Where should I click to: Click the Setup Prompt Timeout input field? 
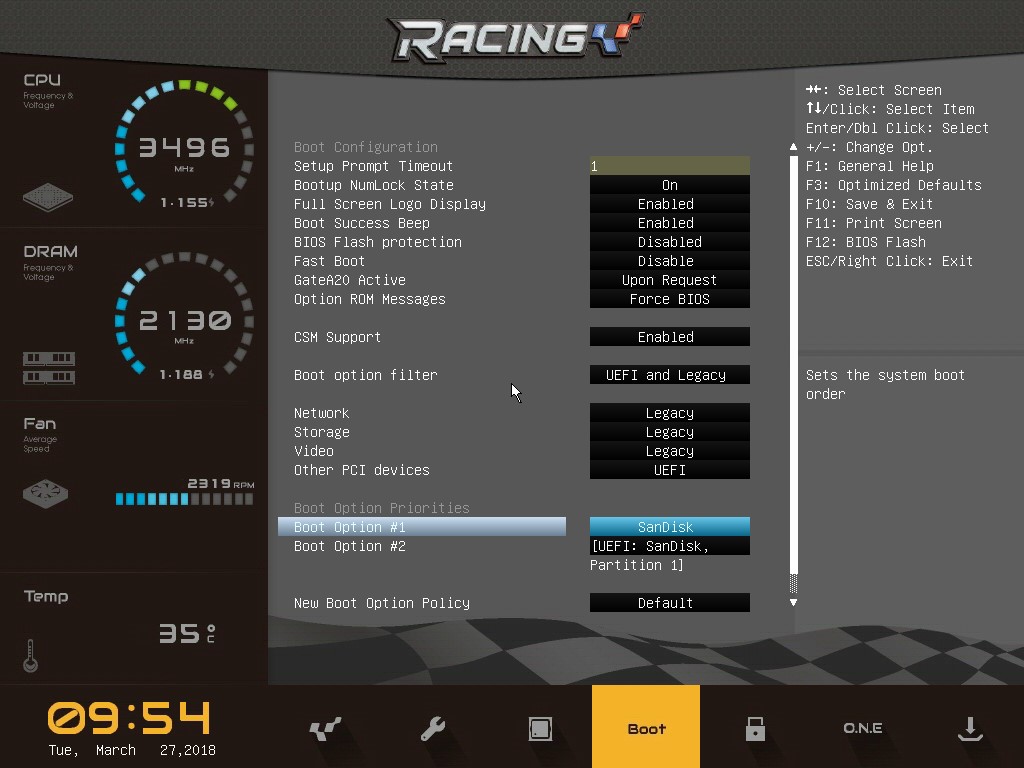point(669,166)
